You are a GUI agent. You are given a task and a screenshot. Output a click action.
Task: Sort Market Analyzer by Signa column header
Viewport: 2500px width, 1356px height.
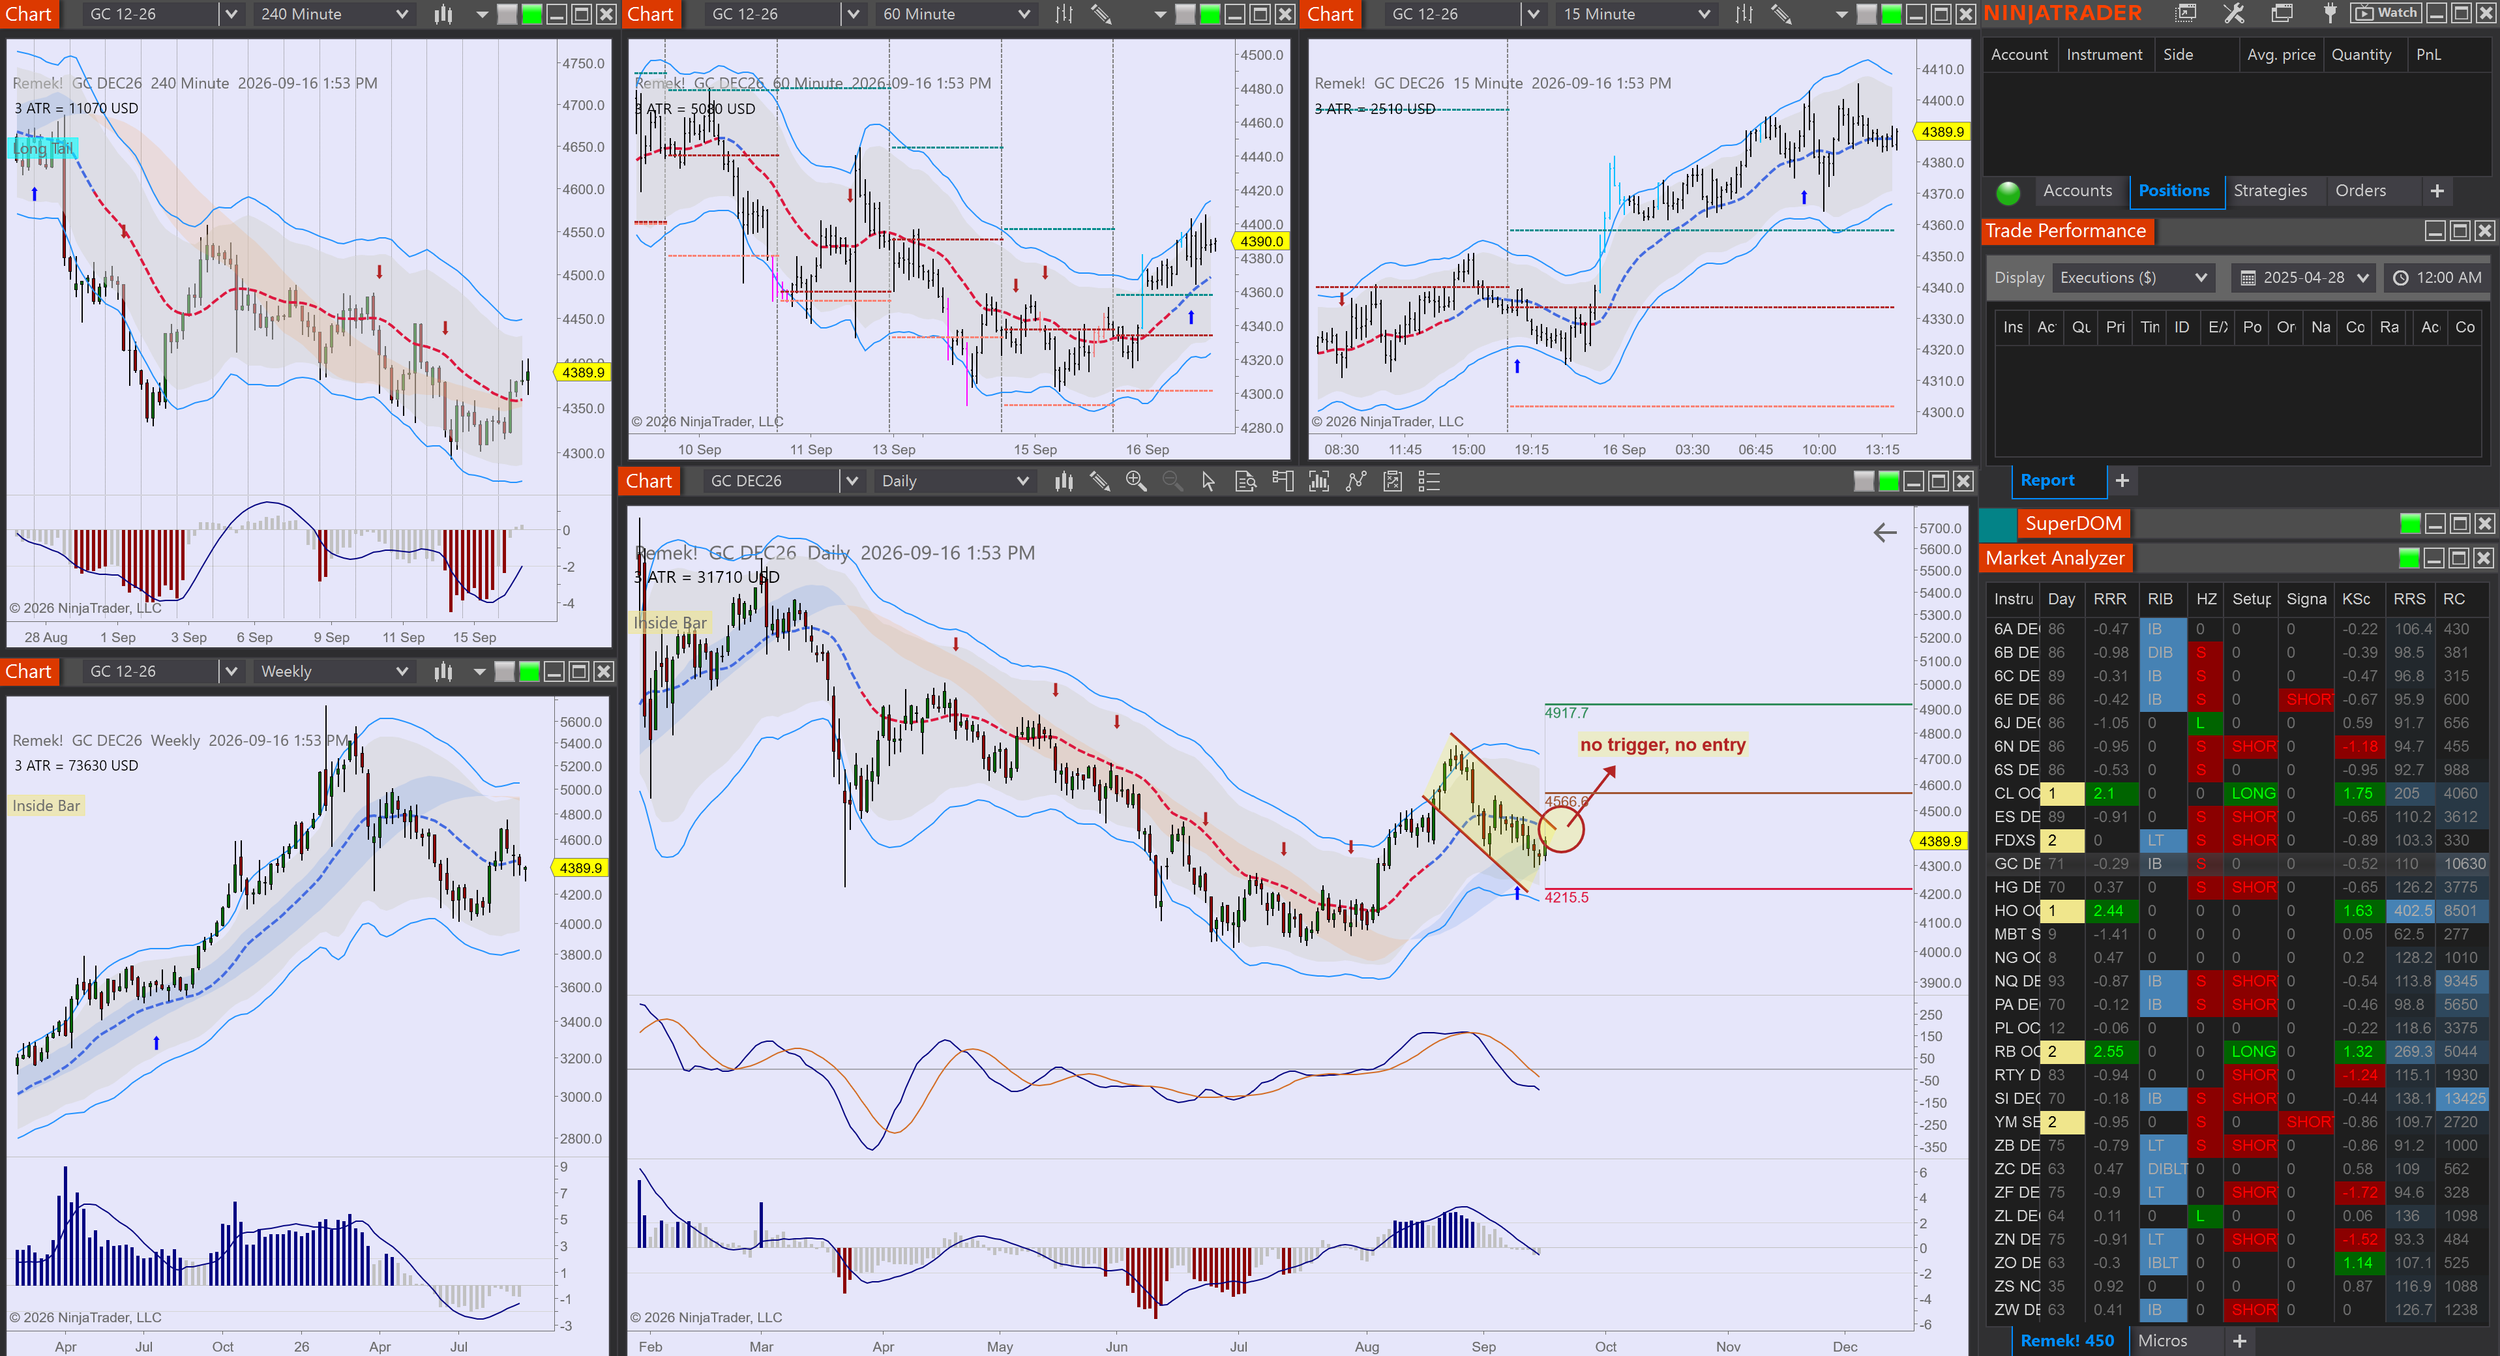[x=2306, y=599]
